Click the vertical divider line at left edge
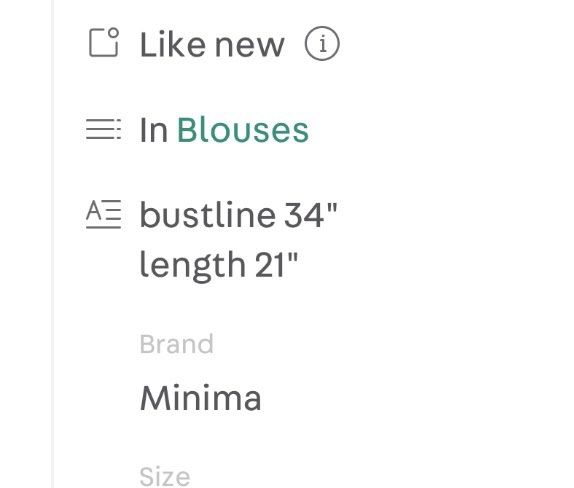The image size is (574, 488). 53,244
